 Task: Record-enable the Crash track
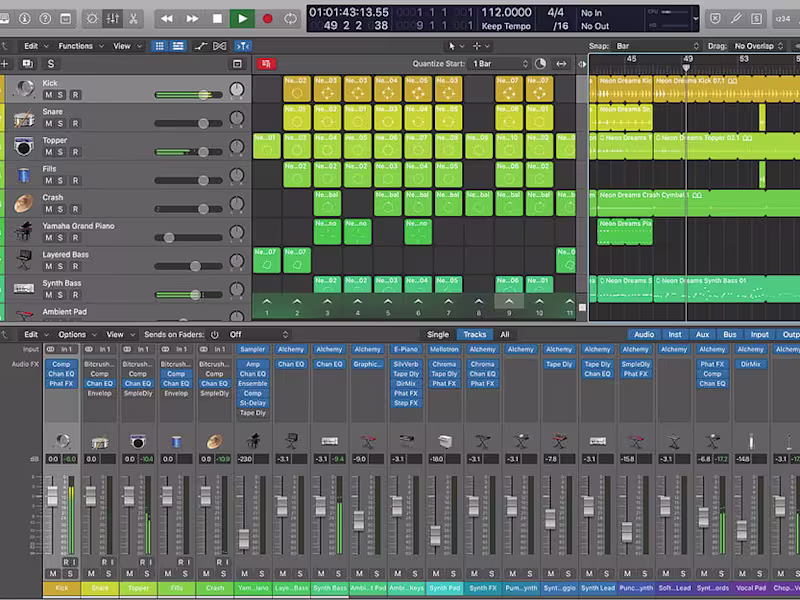point(75,209)
